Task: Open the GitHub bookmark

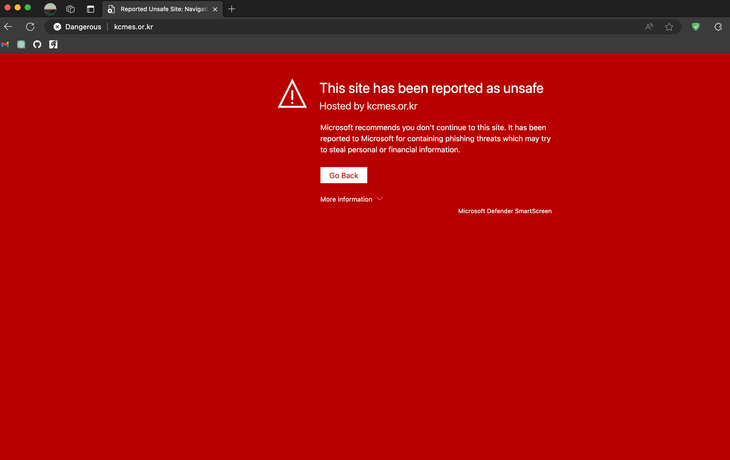Action: [37, 44]
